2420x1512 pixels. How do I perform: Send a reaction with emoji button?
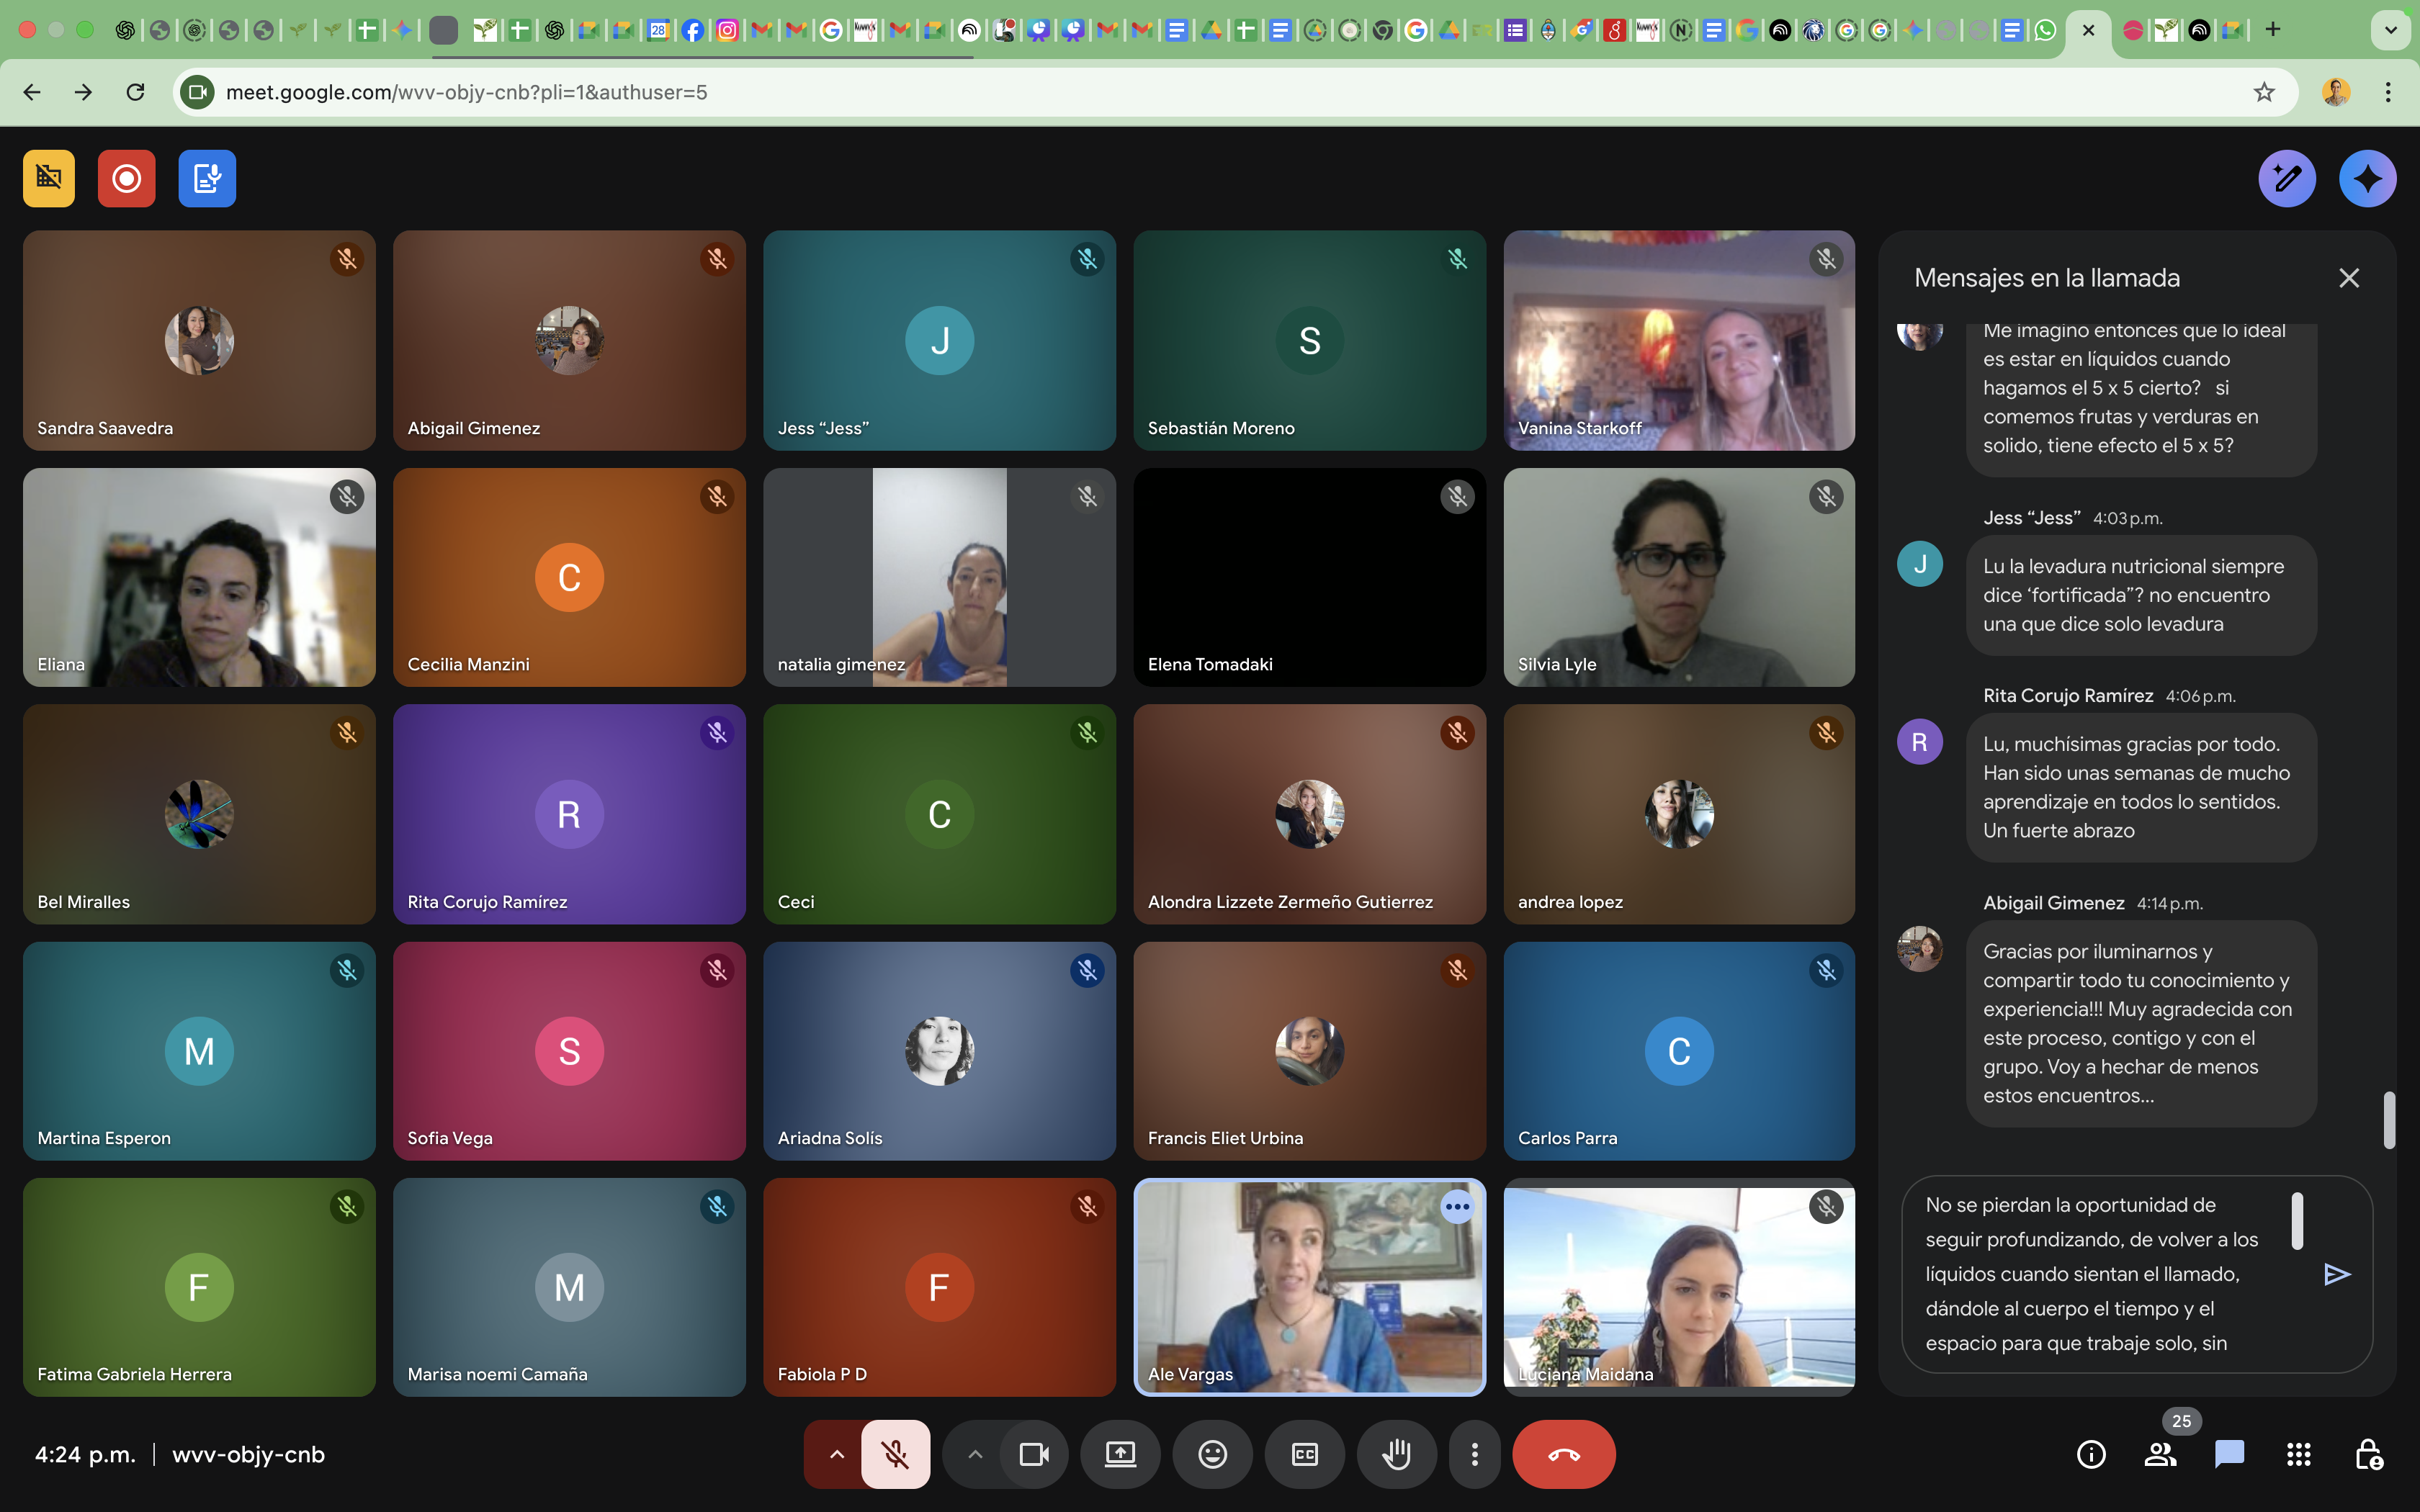click(x=1212, y=1454)
